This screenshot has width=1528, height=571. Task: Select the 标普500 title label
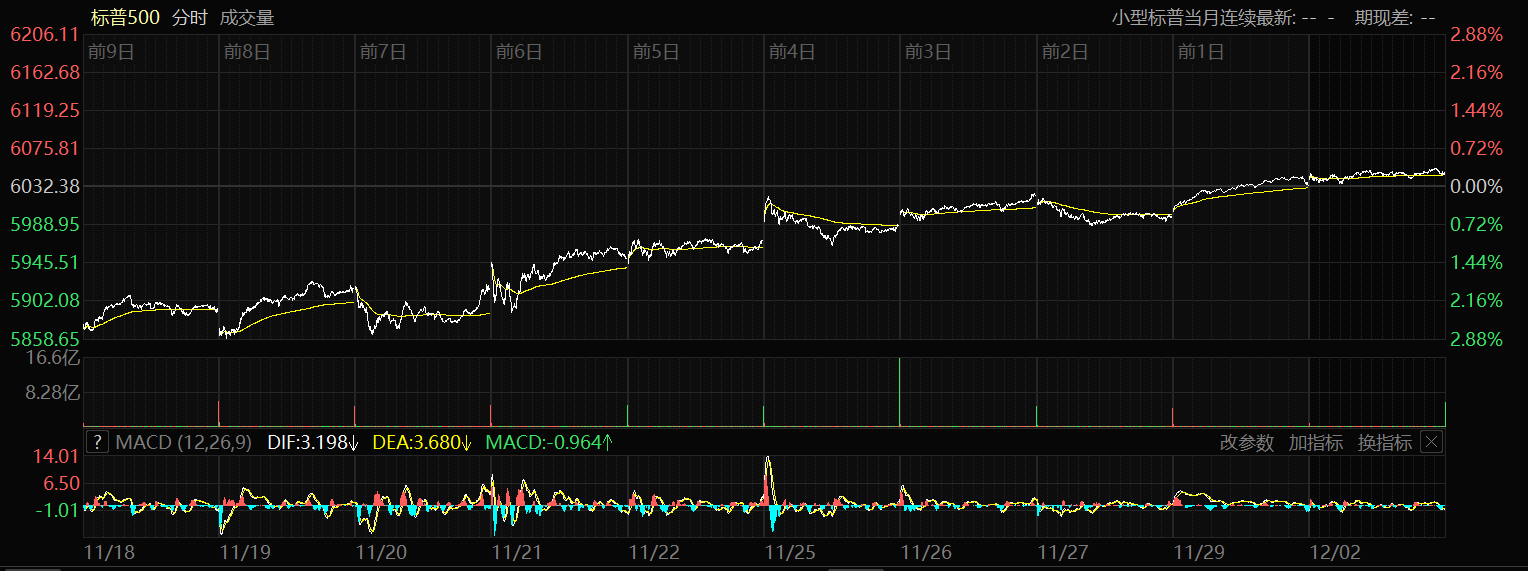125,17
